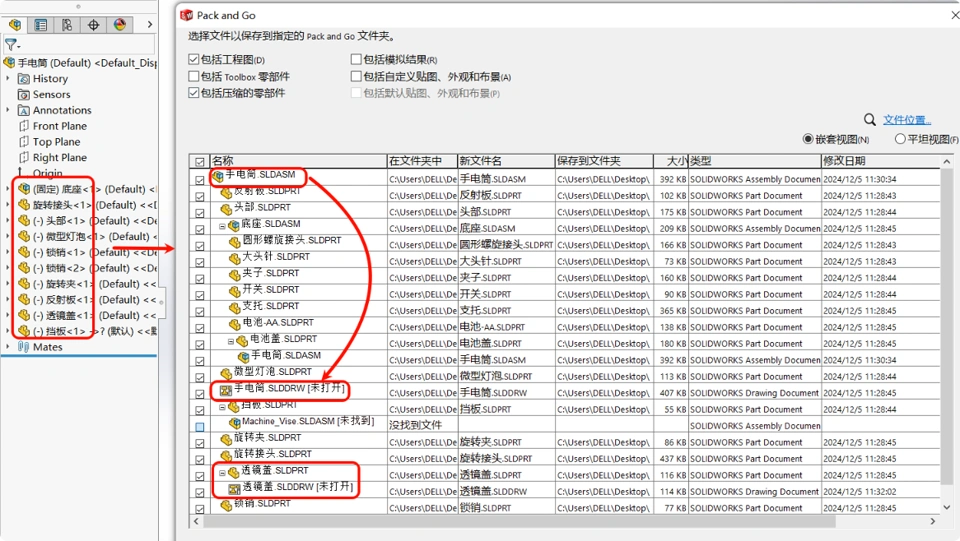The height and width of the screenshot is (541, 960).
Task: Uncheck the 透镜盖.SLDDRW row checkbox
Action: [200, 492]
